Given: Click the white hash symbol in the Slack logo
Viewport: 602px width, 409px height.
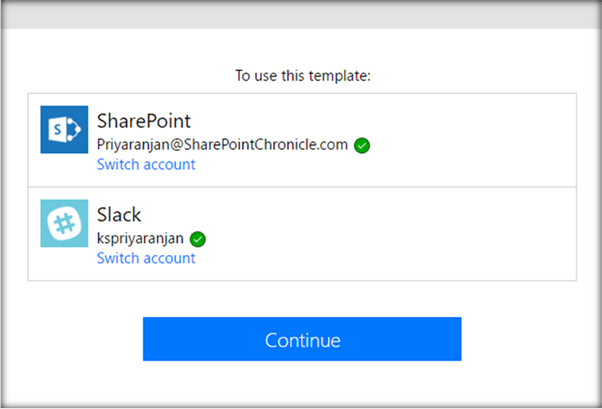Looking at the screenshot, I should (x=65, y=224).
